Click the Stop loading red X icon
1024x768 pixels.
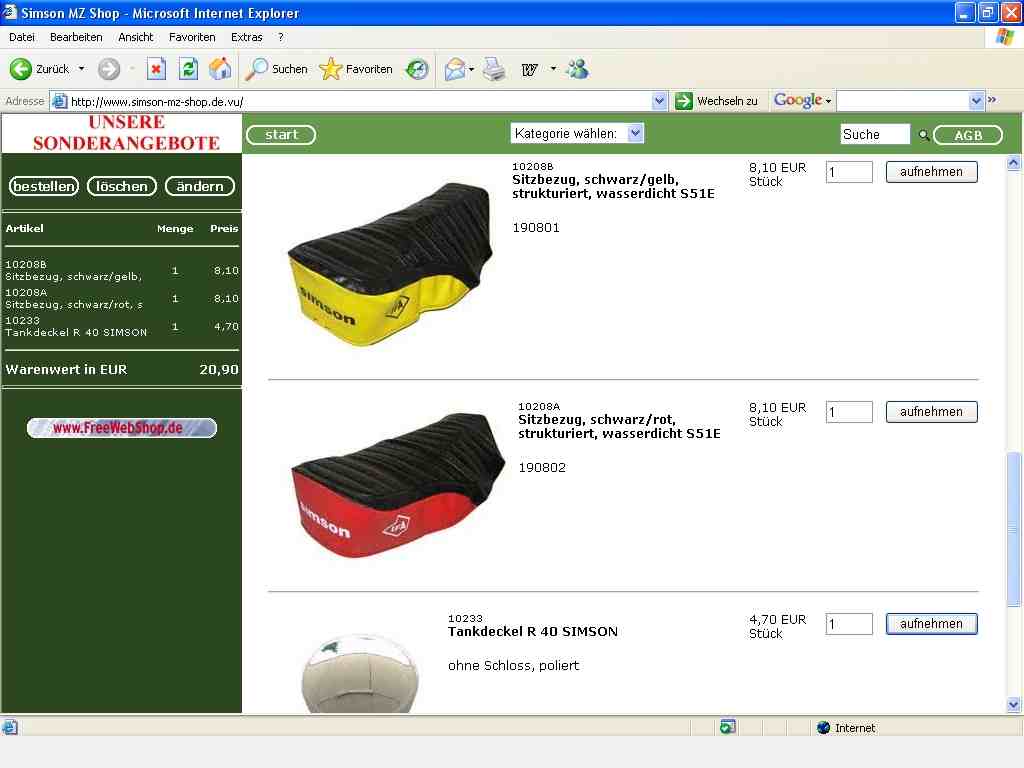[156, 69]
